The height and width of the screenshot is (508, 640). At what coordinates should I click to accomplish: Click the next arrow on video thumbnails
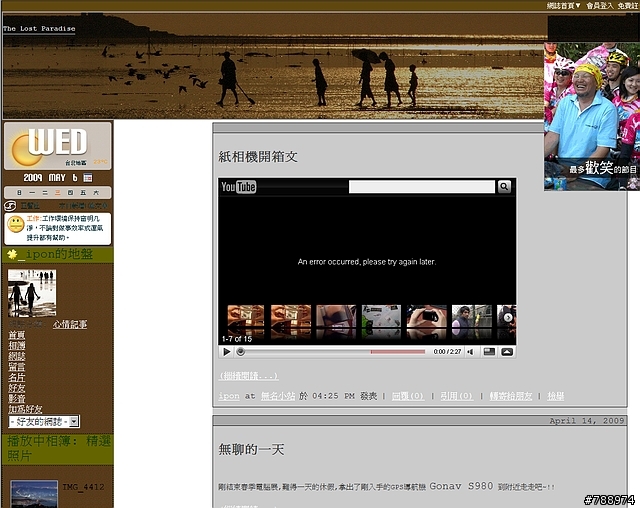(508, 317)
